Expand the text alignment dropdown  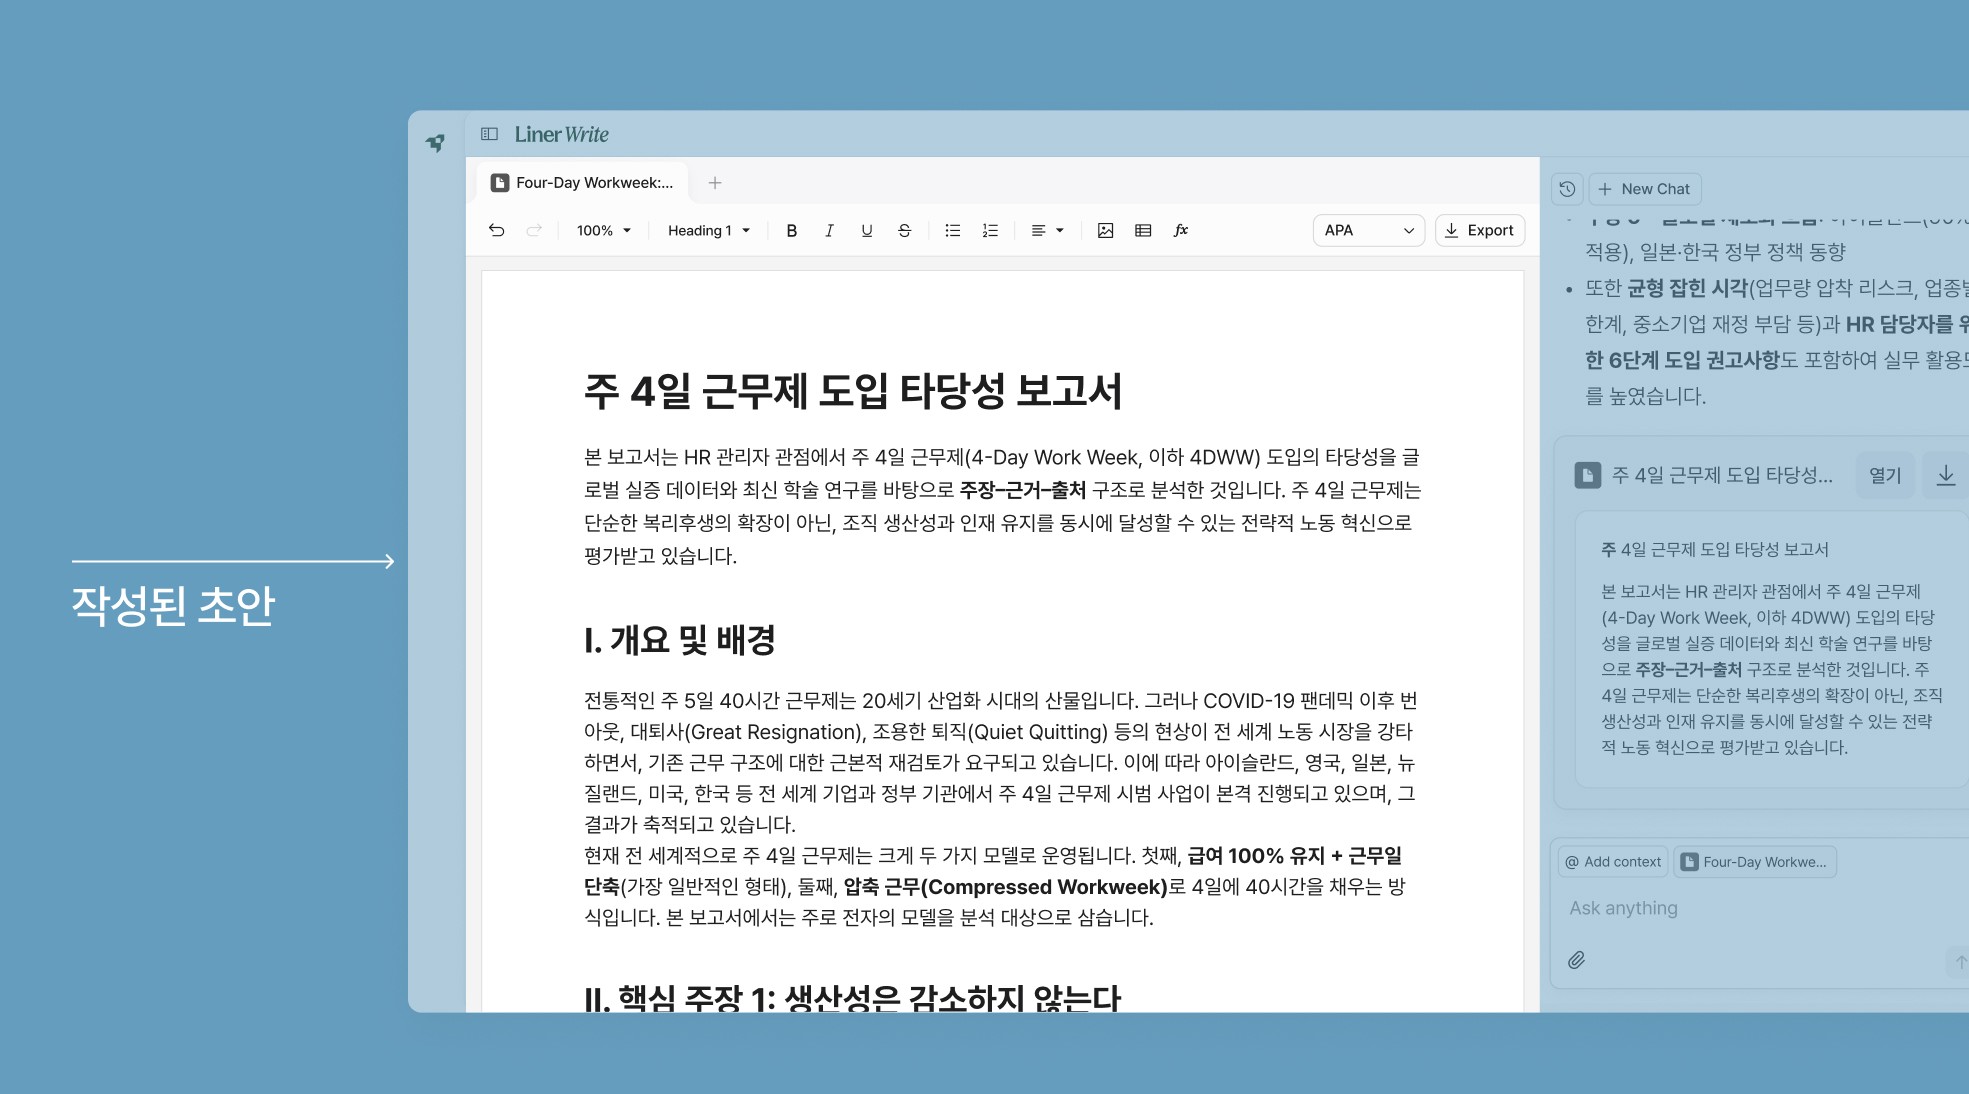pos(1047,230)
